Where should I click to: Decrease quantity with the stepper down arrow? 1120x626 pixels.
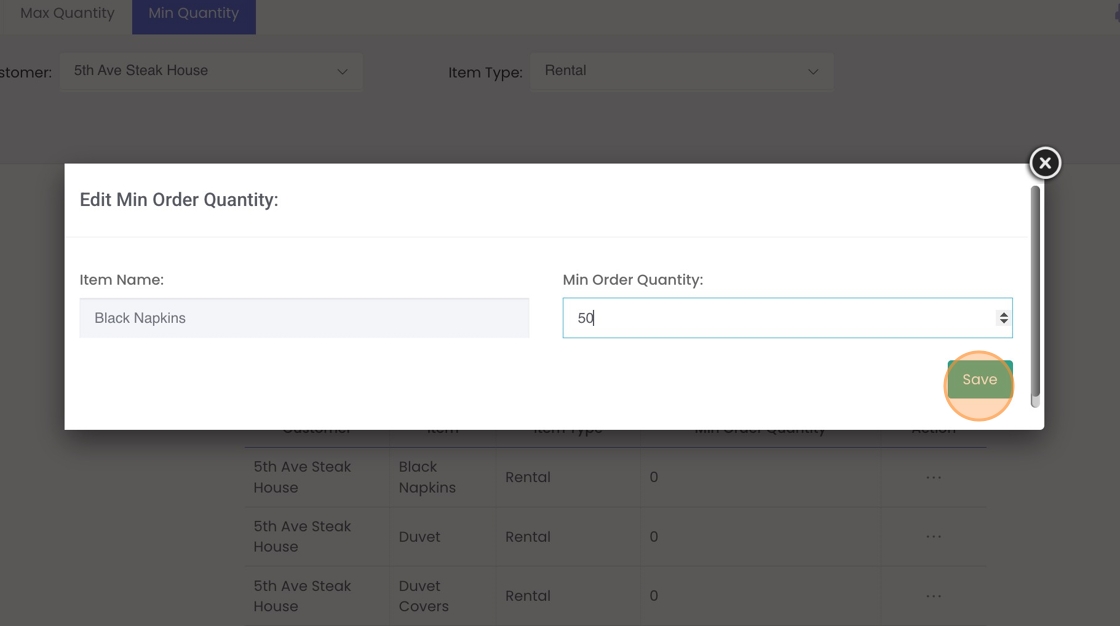click(x=1003, y=322)
